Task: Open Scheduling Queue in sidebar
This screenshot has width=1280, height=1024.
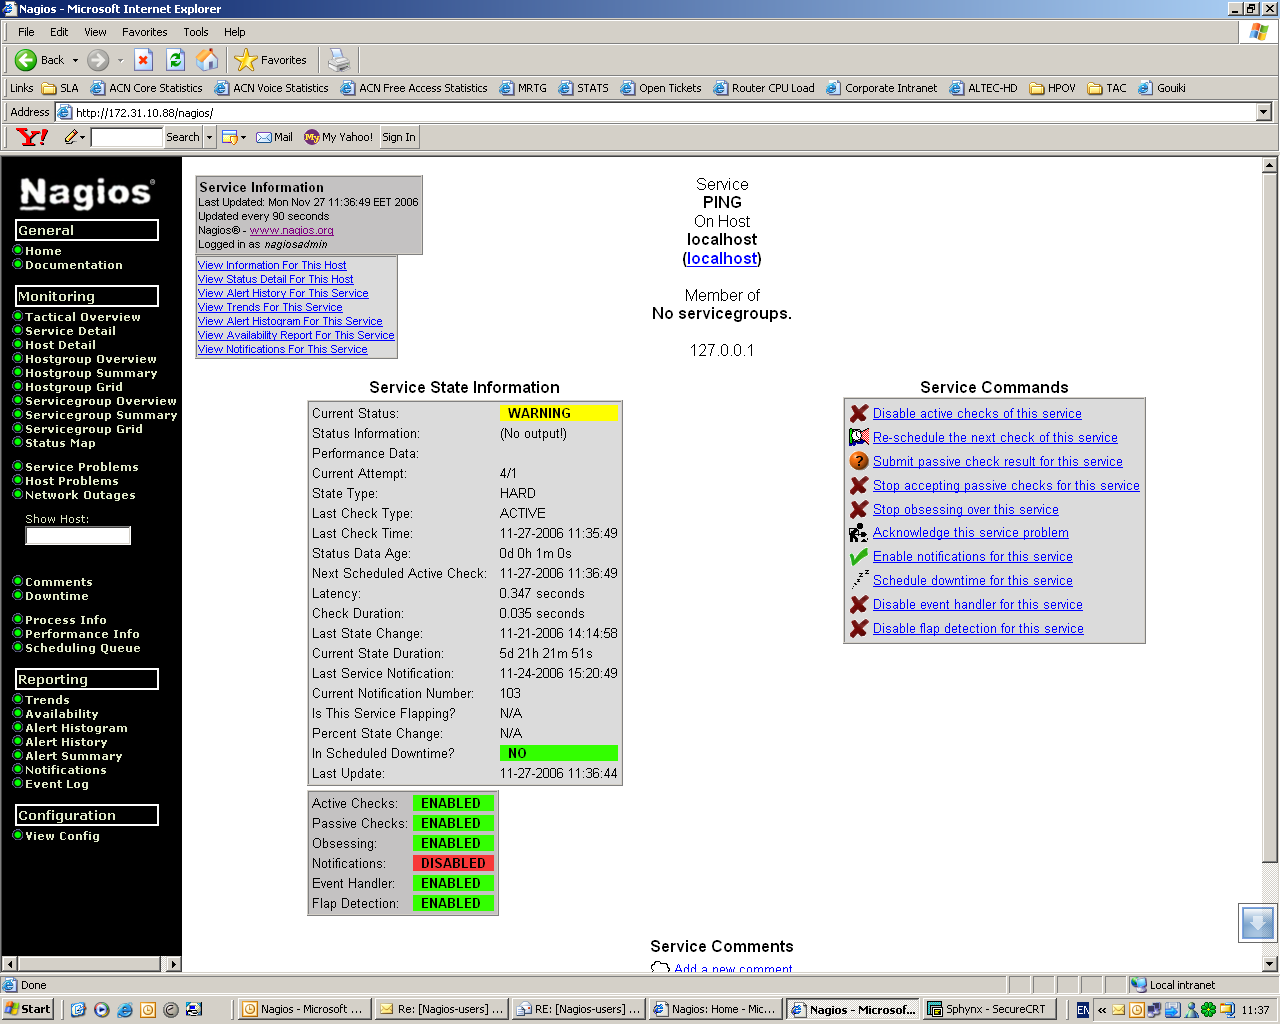Action: click(x=83, y=648)
